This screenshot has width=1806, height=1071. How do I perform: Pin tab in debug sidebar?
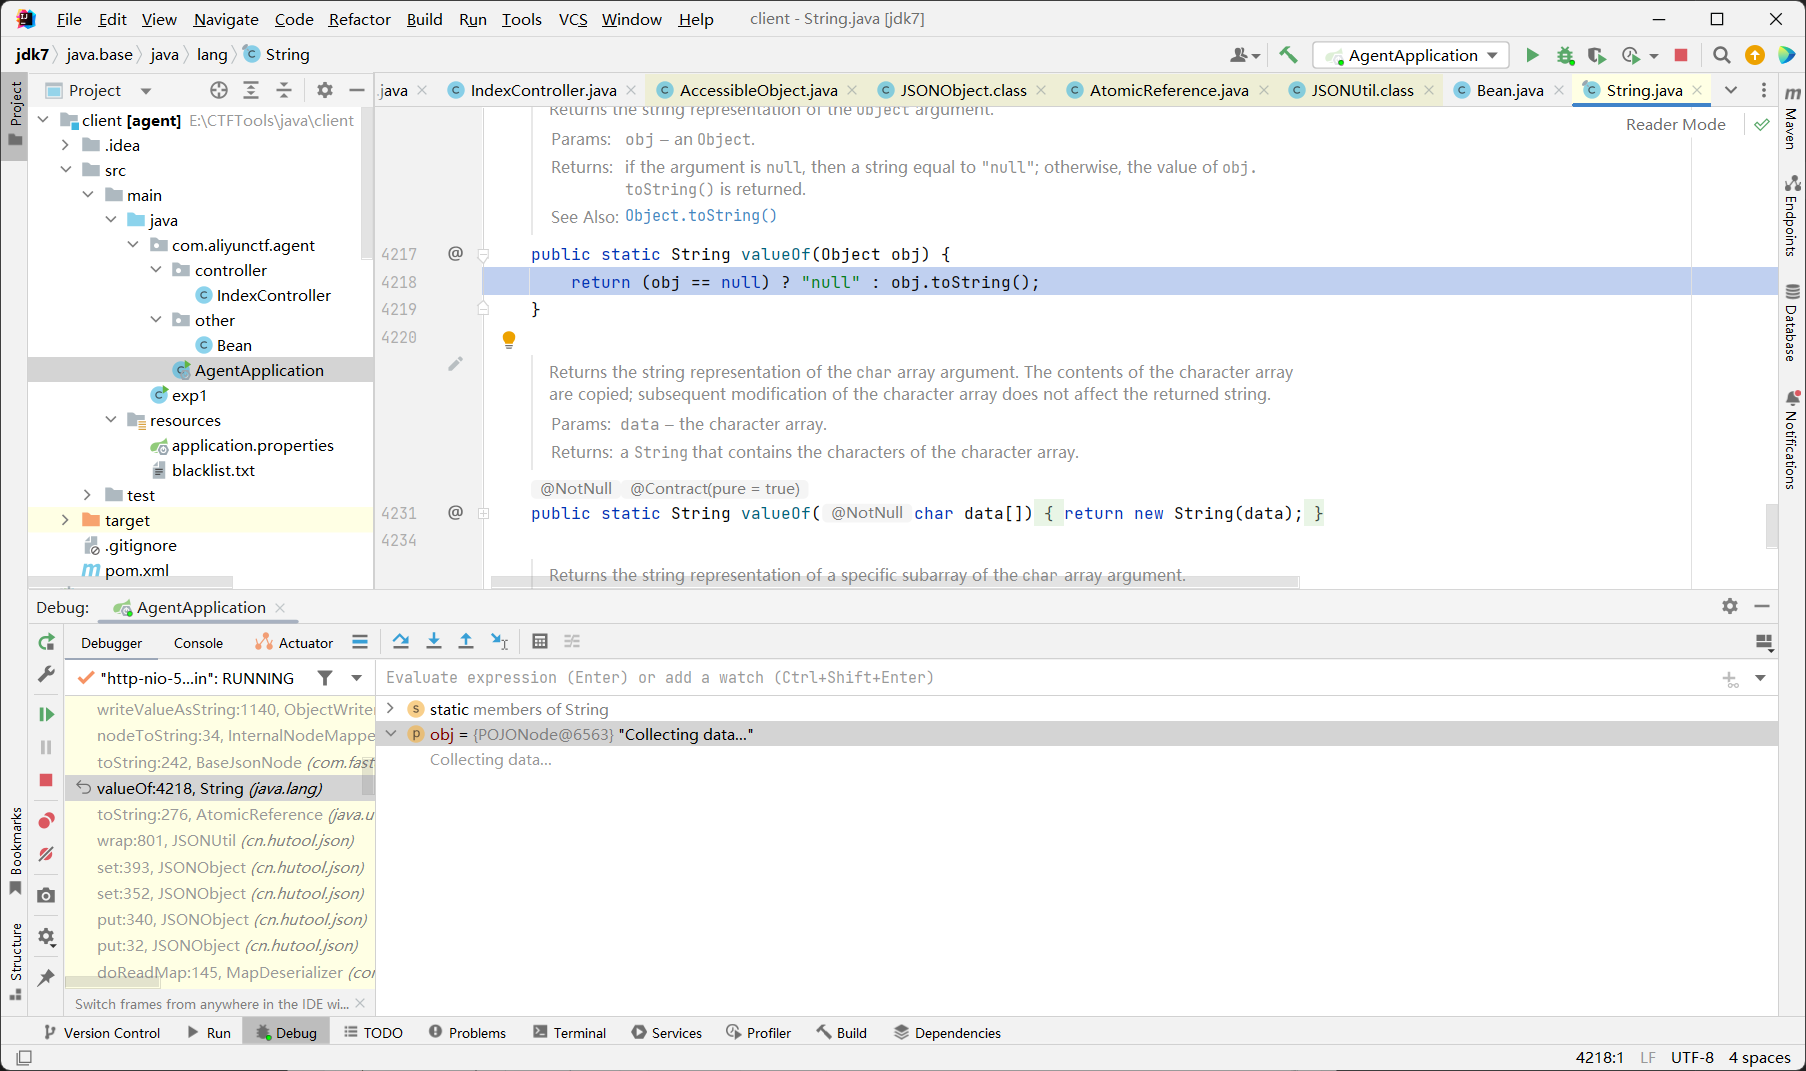tap(46, 977)
